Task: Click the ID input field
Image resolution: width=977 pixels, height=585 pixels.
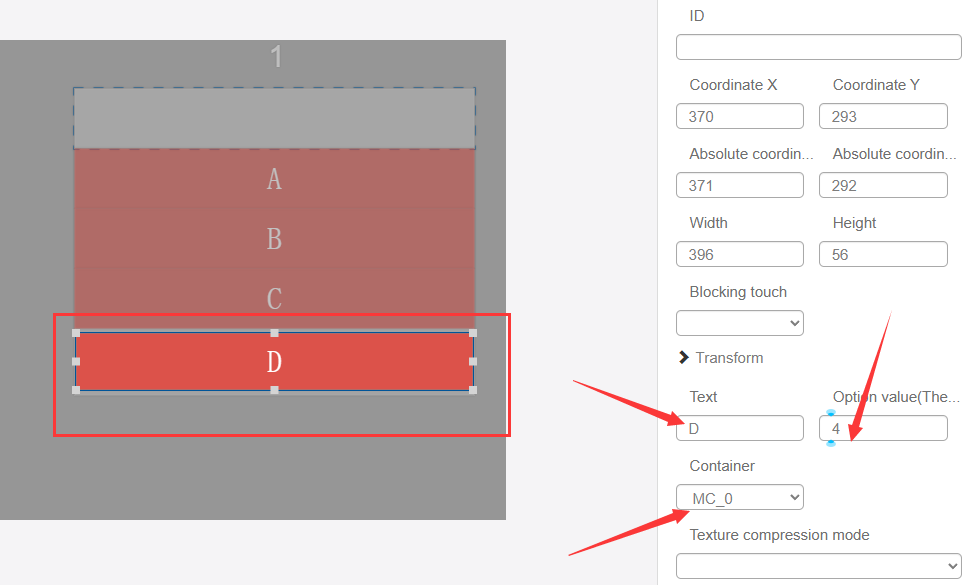Action: point(818,47)
